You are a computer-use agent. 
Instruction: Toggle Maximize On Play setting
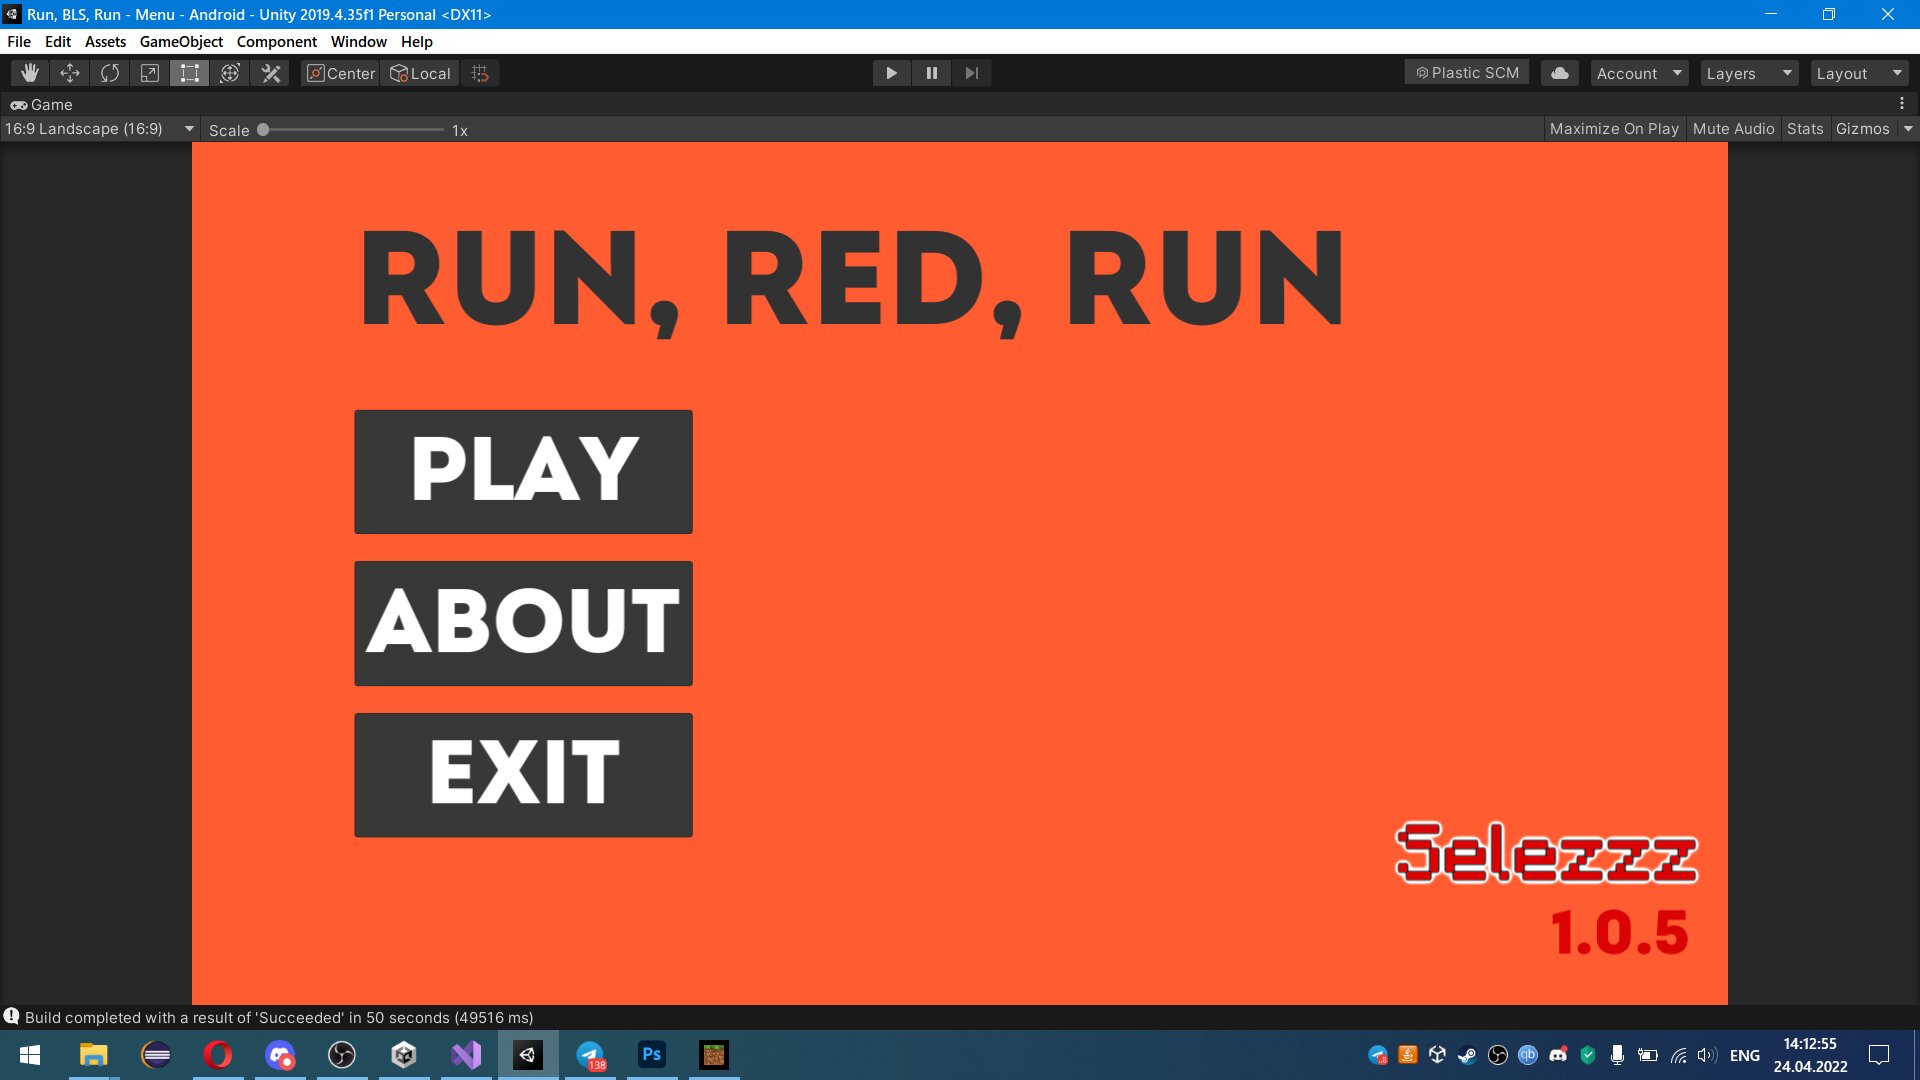coord(1615,128)
